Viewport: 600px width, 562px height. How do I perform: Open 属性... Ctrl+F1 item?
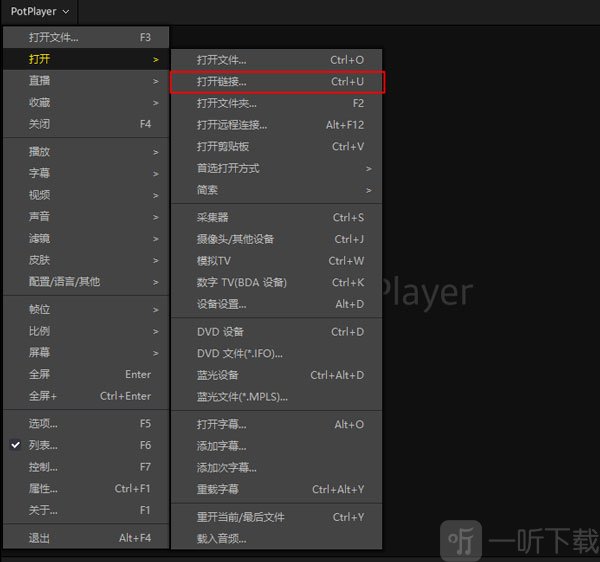point(86,489)
